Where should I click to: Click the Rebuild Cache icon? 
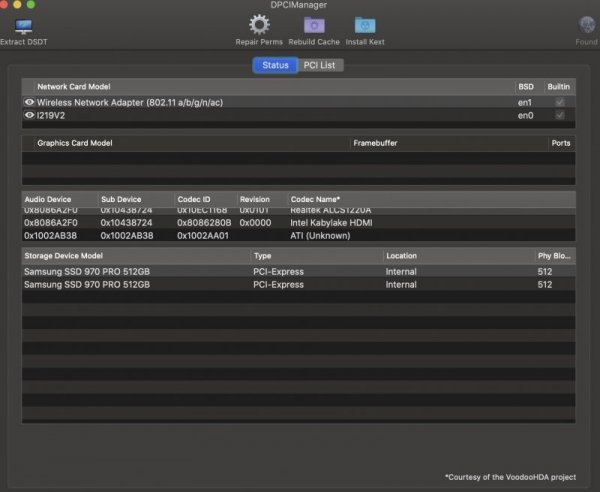coord(314,25)
